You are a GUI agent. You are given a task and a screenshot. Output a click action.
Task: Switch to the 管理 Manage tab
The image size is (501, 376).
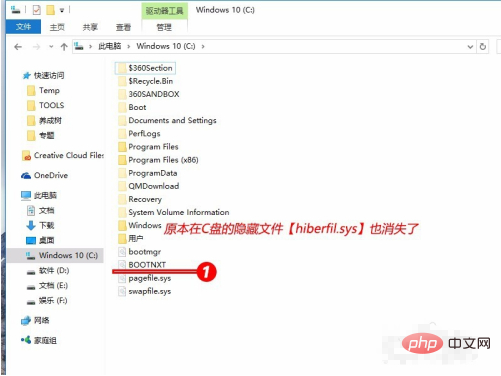(x=164, y=27)
